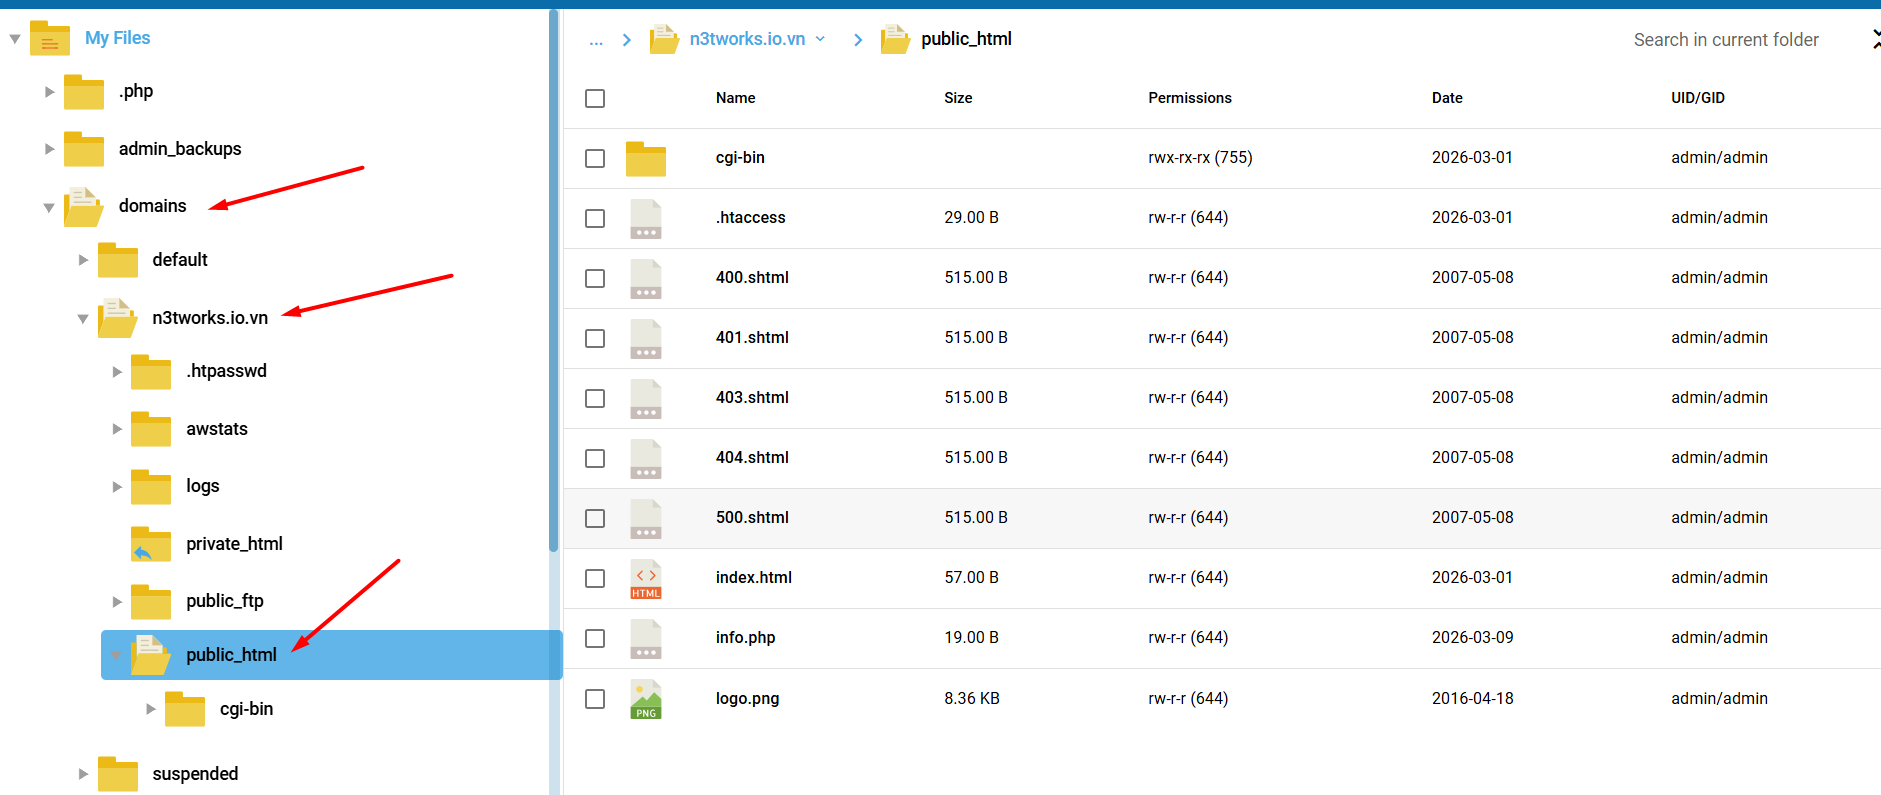
Task: Click the private_html symlink folder icon
Action: pyautogui.click(x=151, y=544)
